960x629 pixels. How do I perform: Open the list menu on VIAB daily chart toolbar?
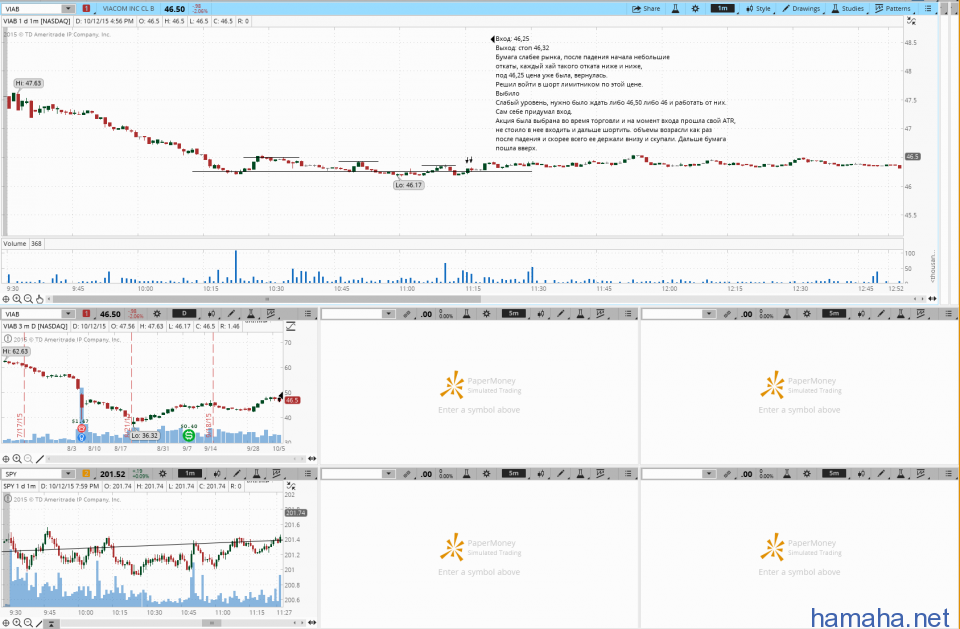click(x=308, y=314)
